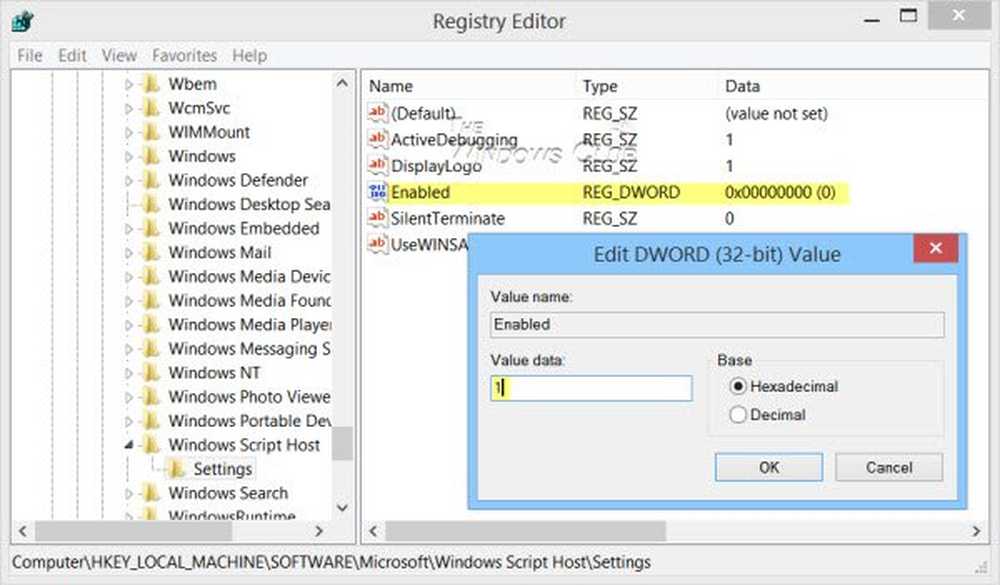The image size is (1000, 585).
Task: Open the Favorites menu
Action: pyautogui.click(x=184, y=56)
